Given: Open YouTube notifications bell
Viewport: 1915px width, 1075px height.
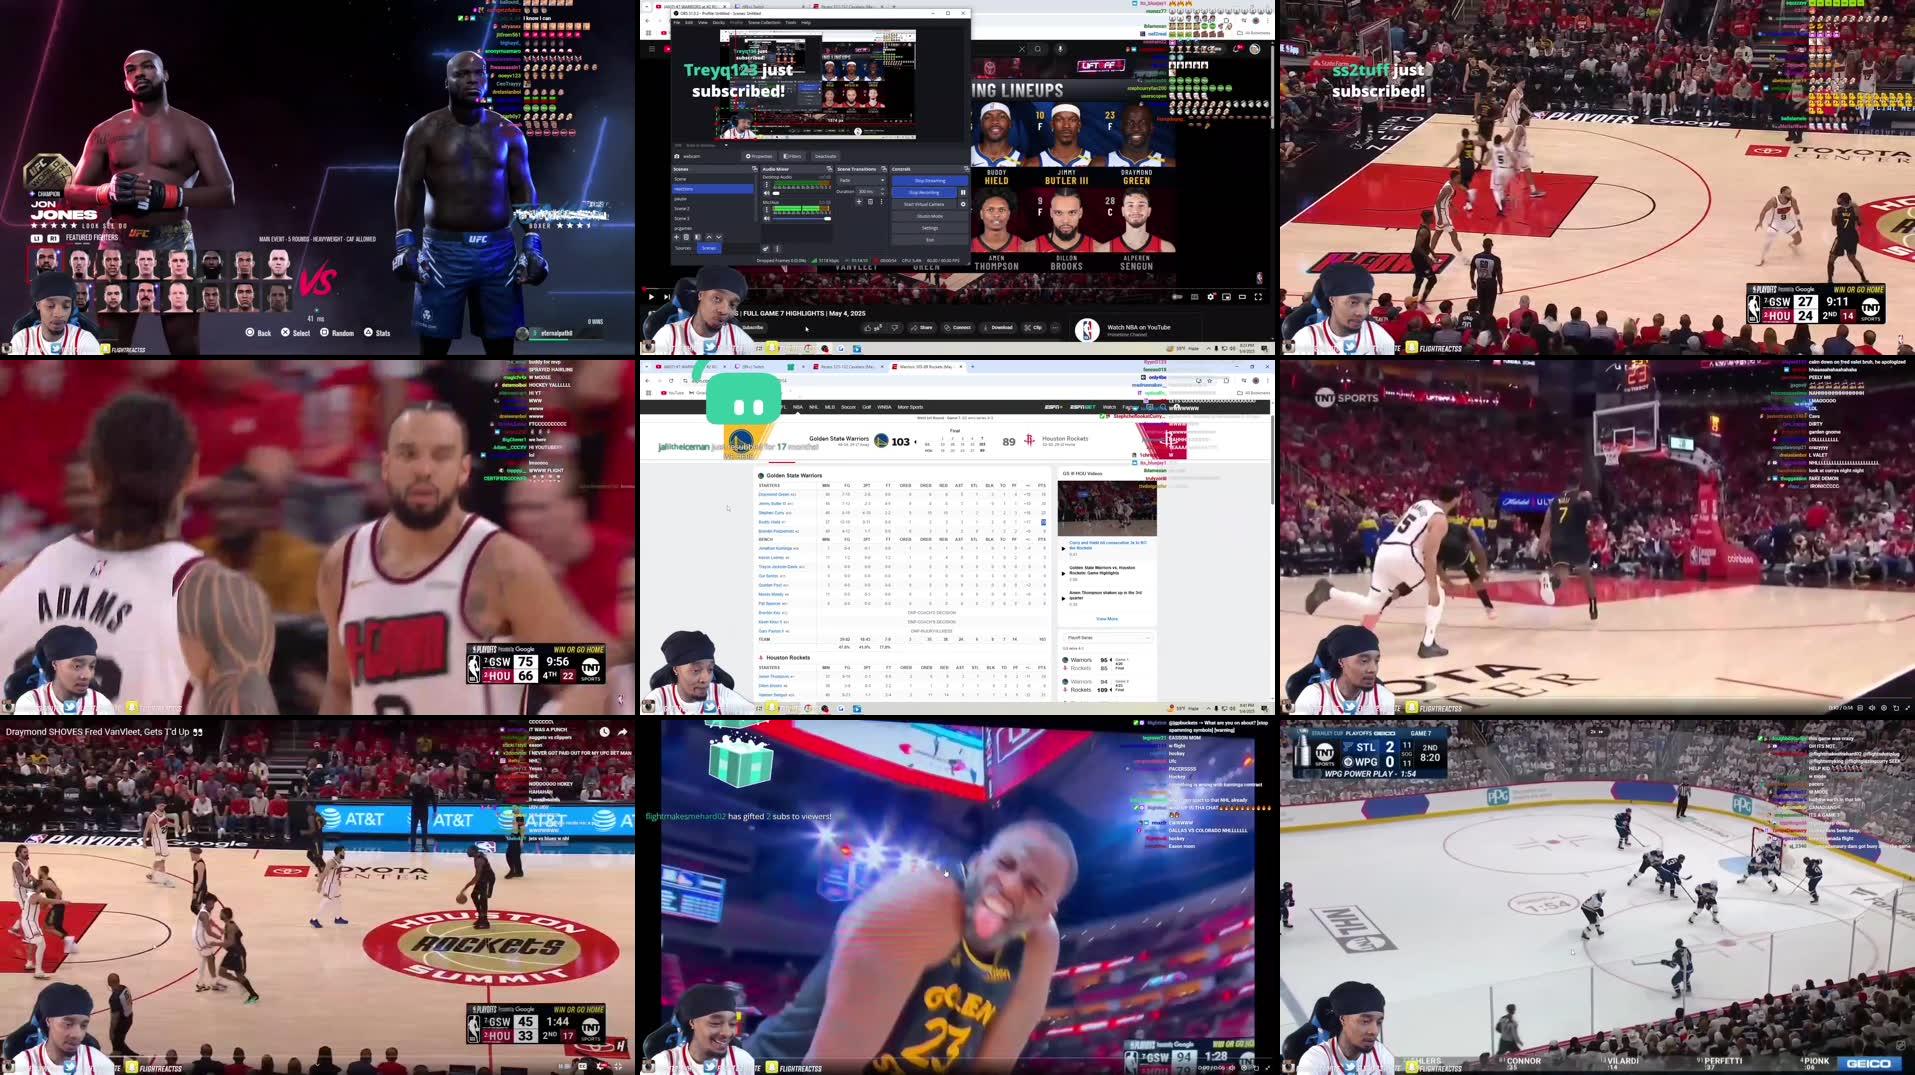Looking at the screenshot, I should pyautogui.click(x=1236, y=49).
